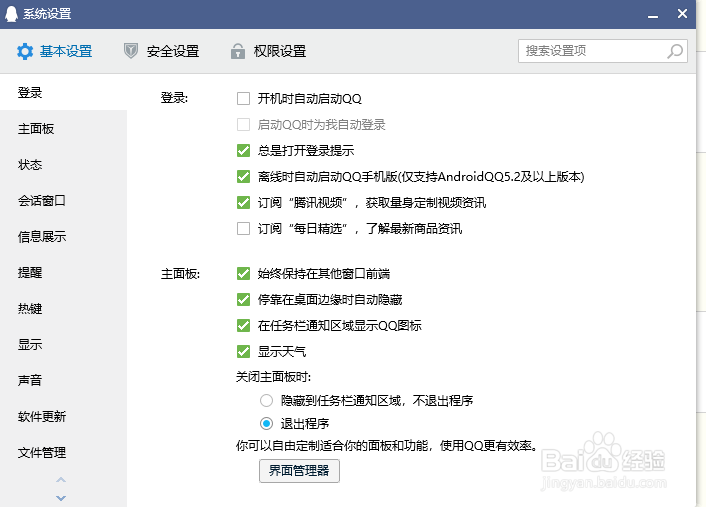Switch to 权限设置 tab
Screen dimensions: 706x507
pos(268,51)
